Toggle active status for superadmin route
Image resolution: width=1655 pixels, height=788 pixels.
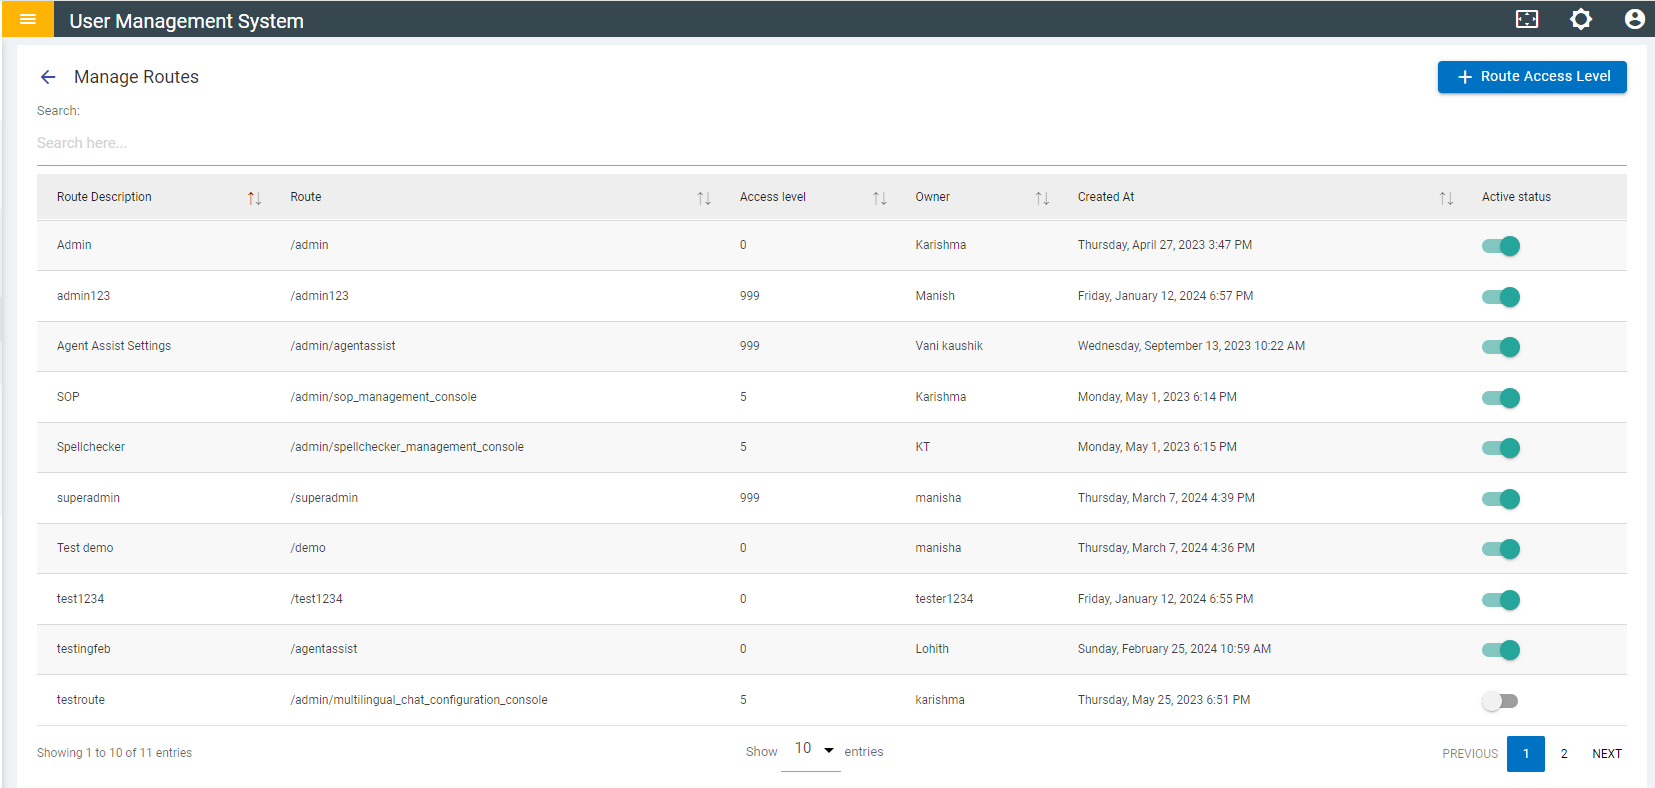pyautogui.click(x=1500, y=499)
